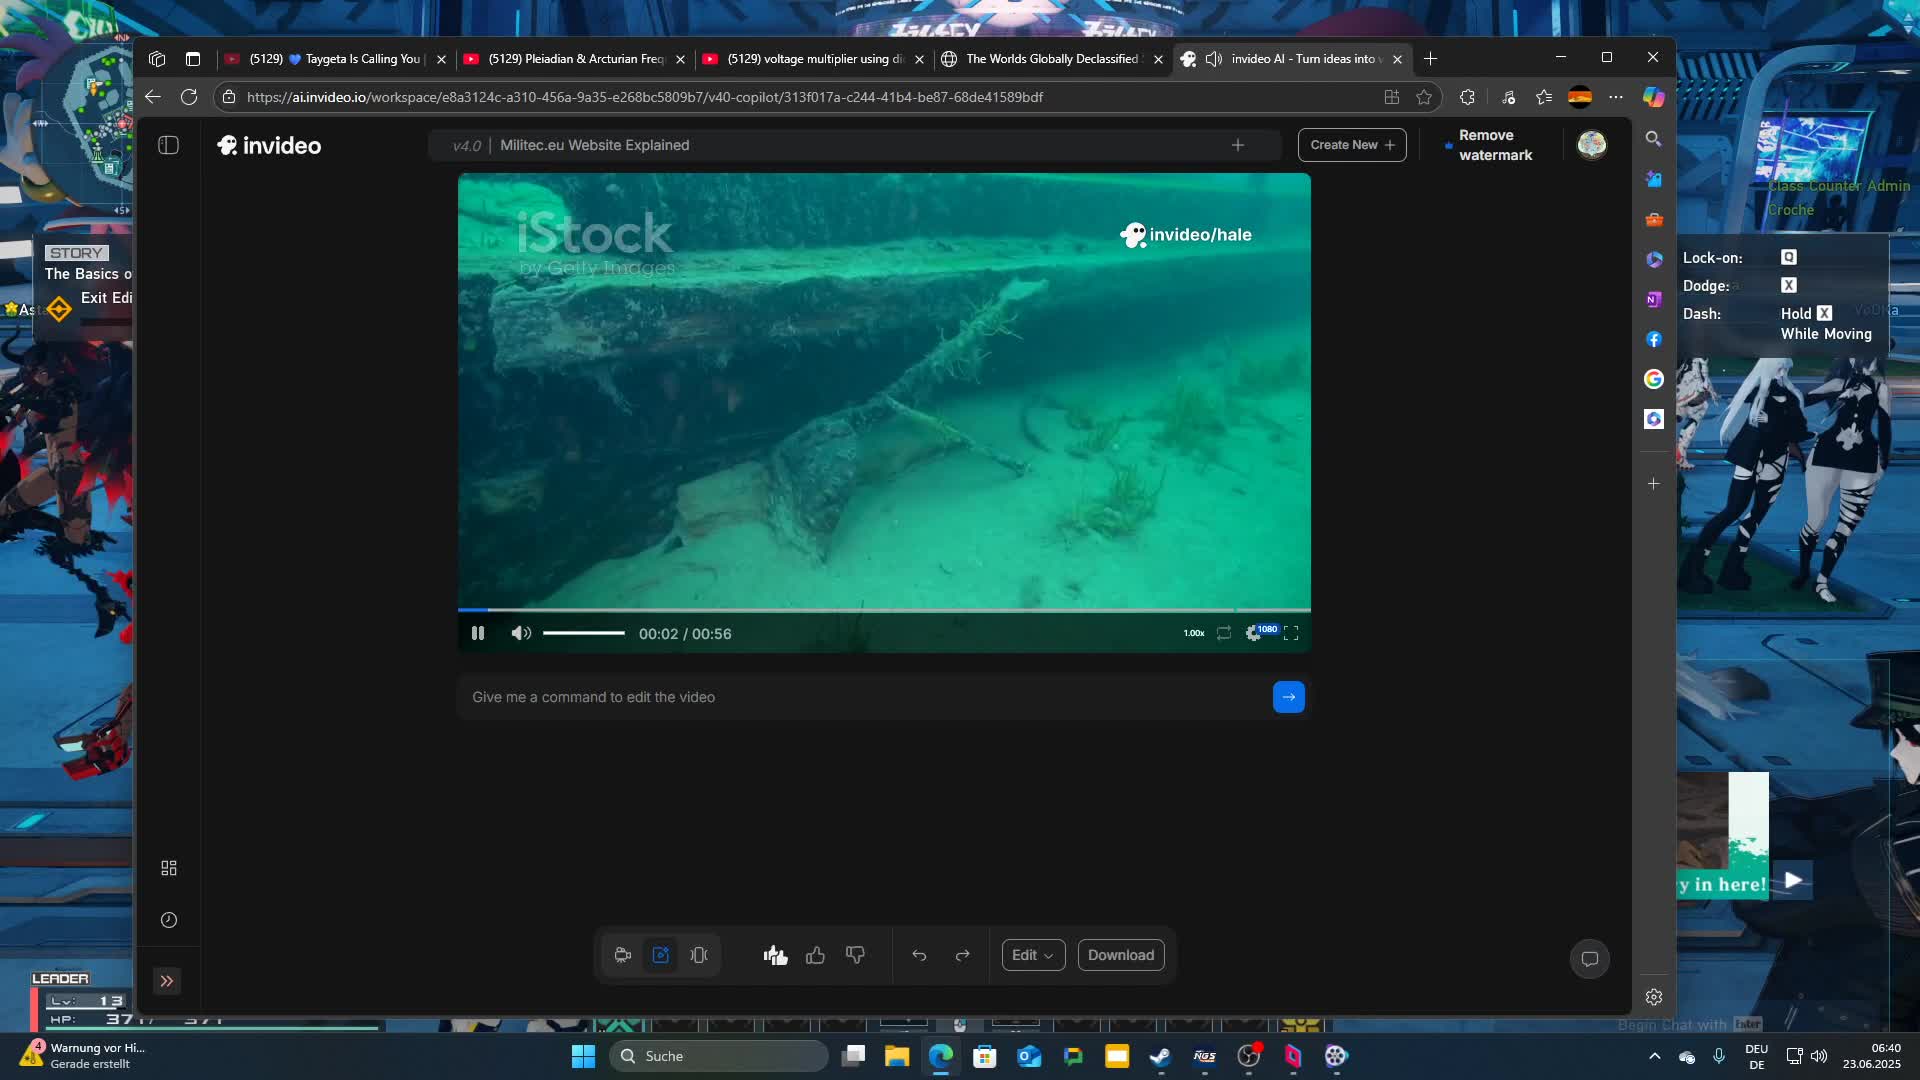Viewport: 1920px width, 1080px height.
Task: Toggle the left sidebar panel icon
Action: 168,145
